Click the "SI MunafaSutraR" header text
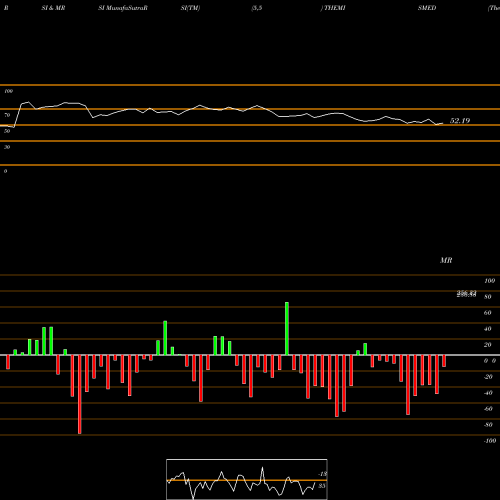The width and height of the screenshot is (500, 500). coord(123,8)
